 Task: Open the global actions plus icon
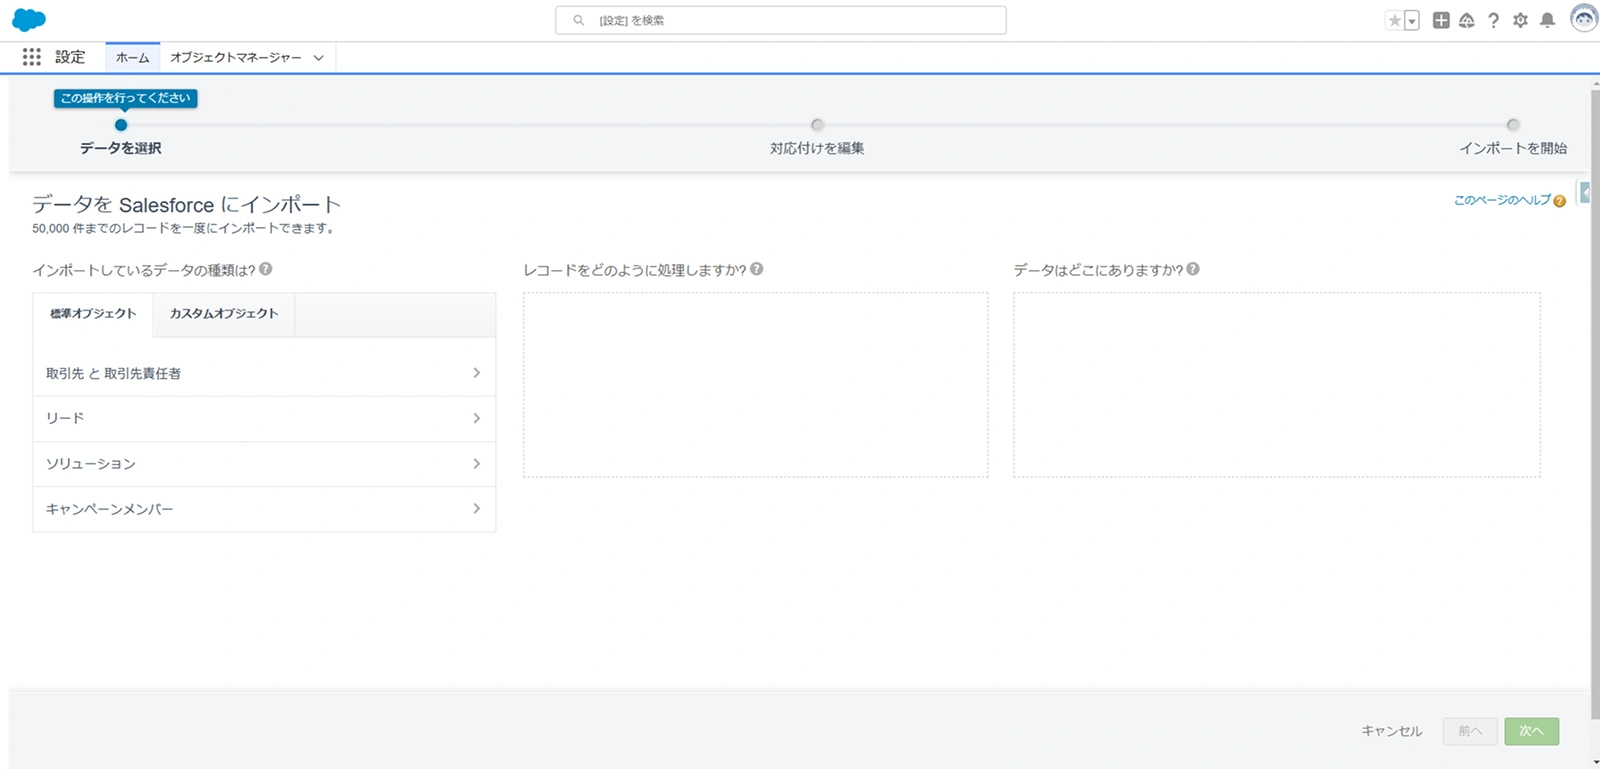pyautogui.click(x=1441, y=20)
